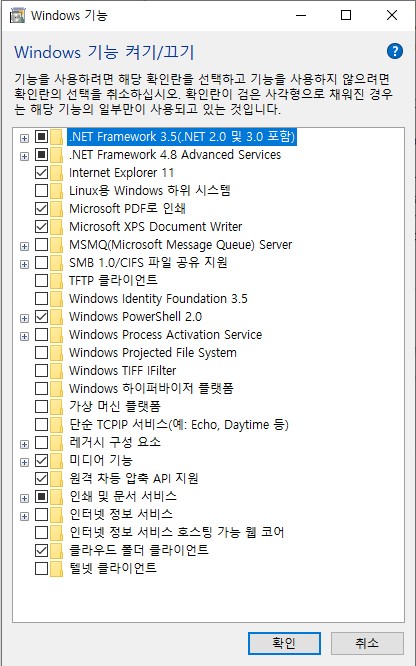Enable Linux용 Windows 하위 시스템 checkbox
The height and width of the screenshot is (666, 416).
41,191
